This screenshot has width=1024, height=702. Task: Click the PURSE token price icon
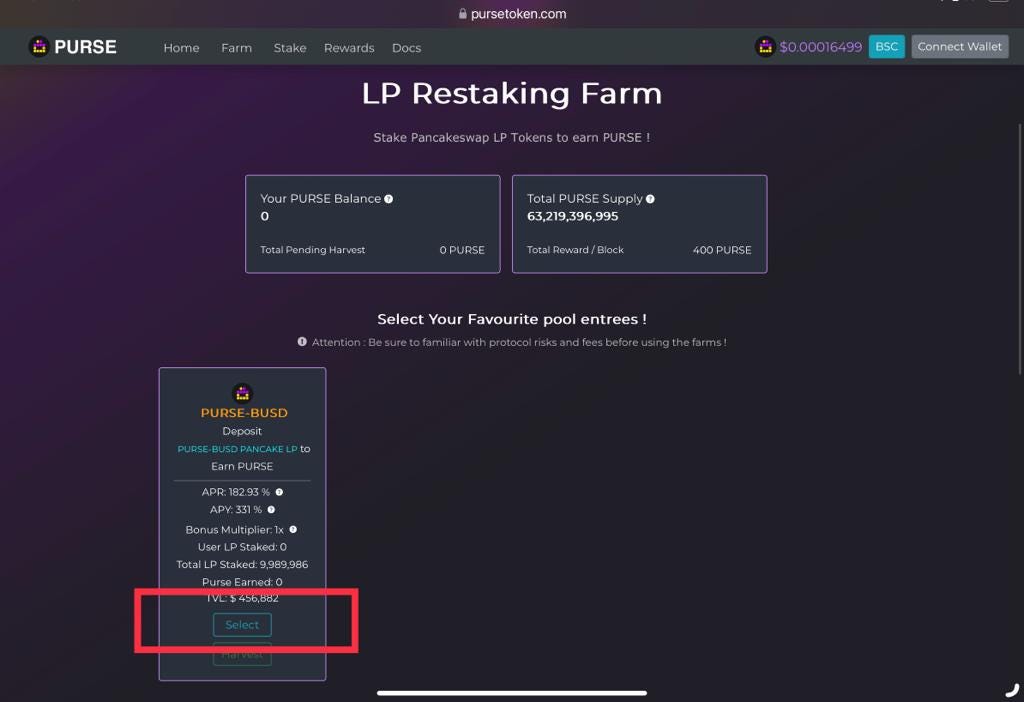pos(765,47)
